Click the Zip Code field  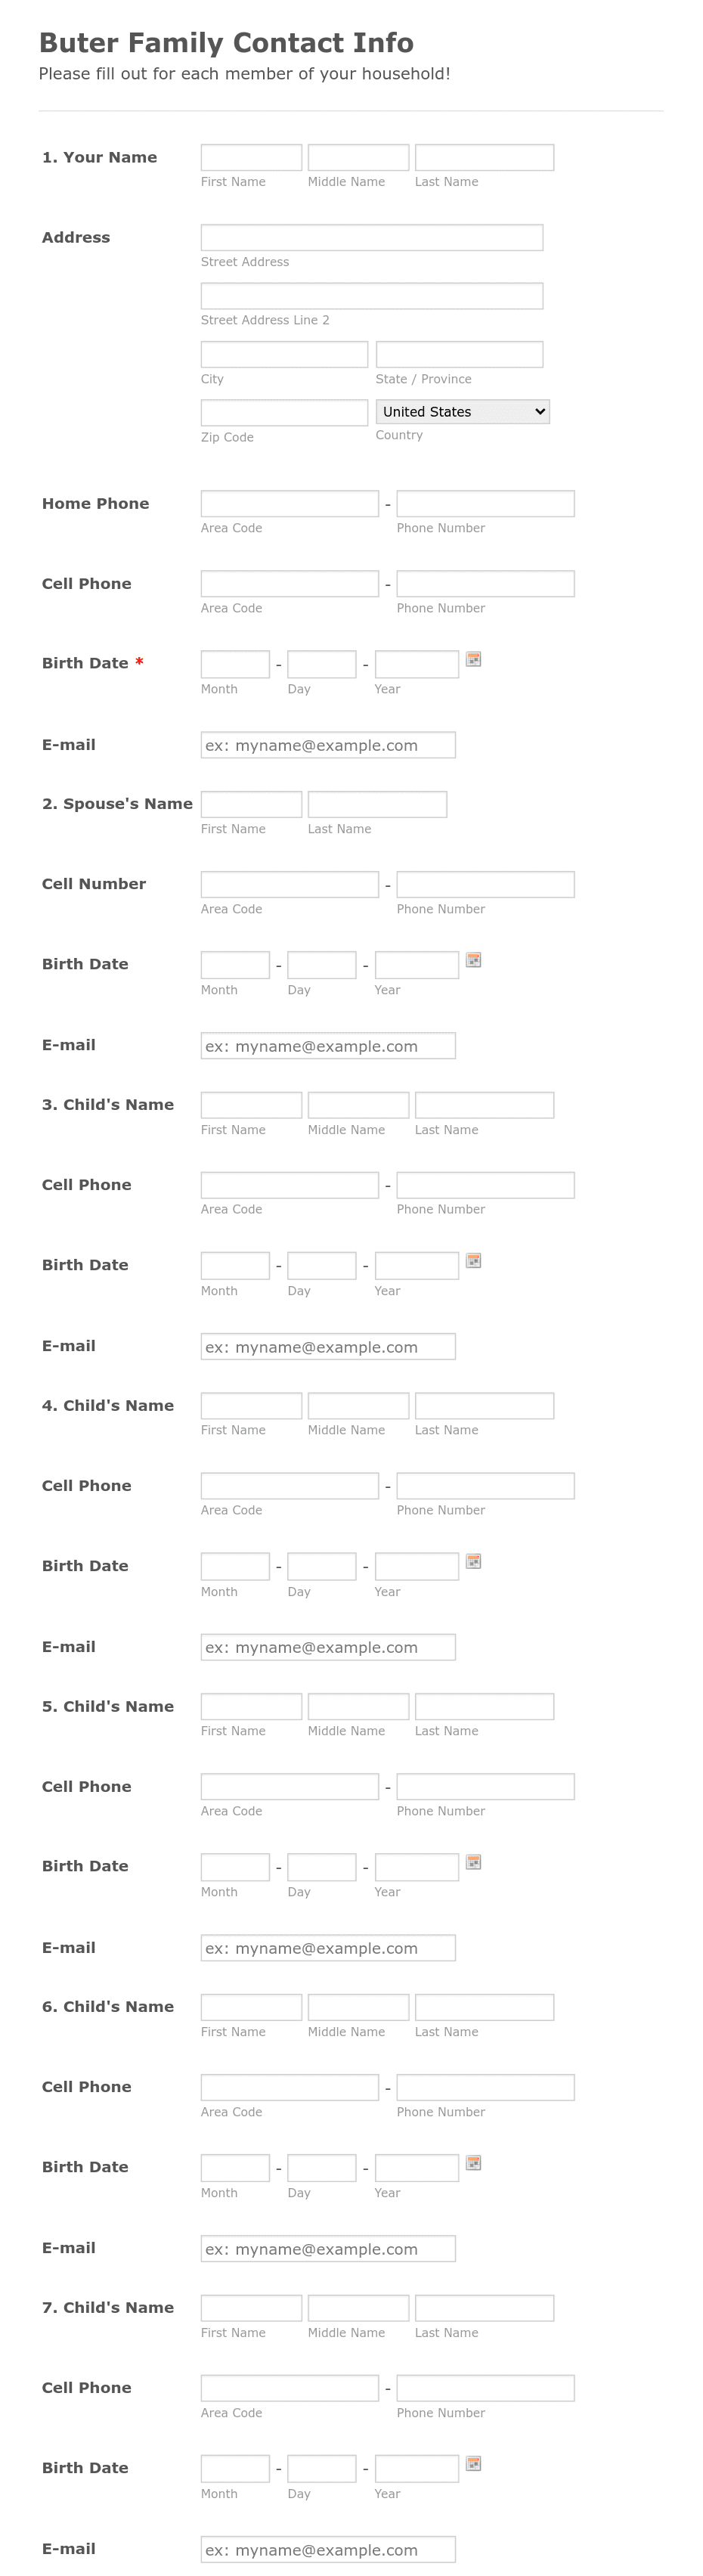pos(284,411)
